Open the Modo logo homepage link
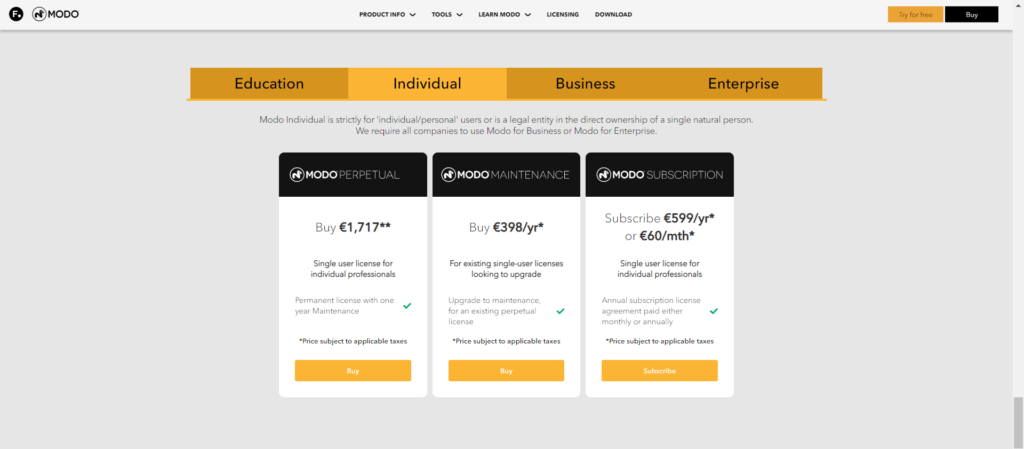 [x=56, y=14]
